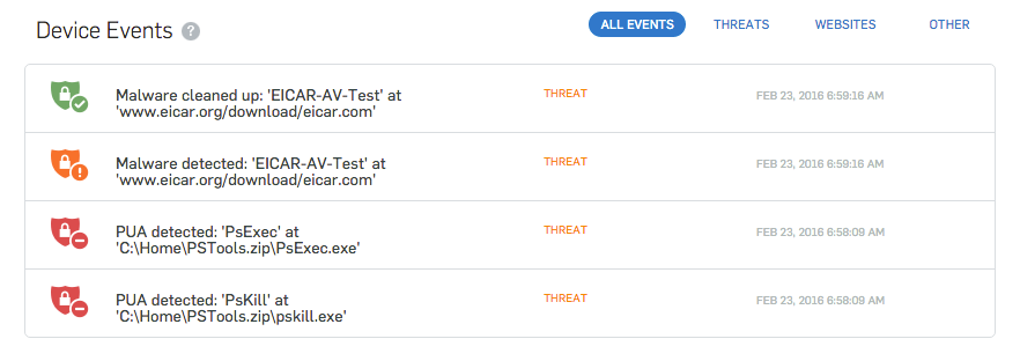This screenshot has height=361, width=1020.
Task: Open the Other events tab
Action: coord(949,25)
